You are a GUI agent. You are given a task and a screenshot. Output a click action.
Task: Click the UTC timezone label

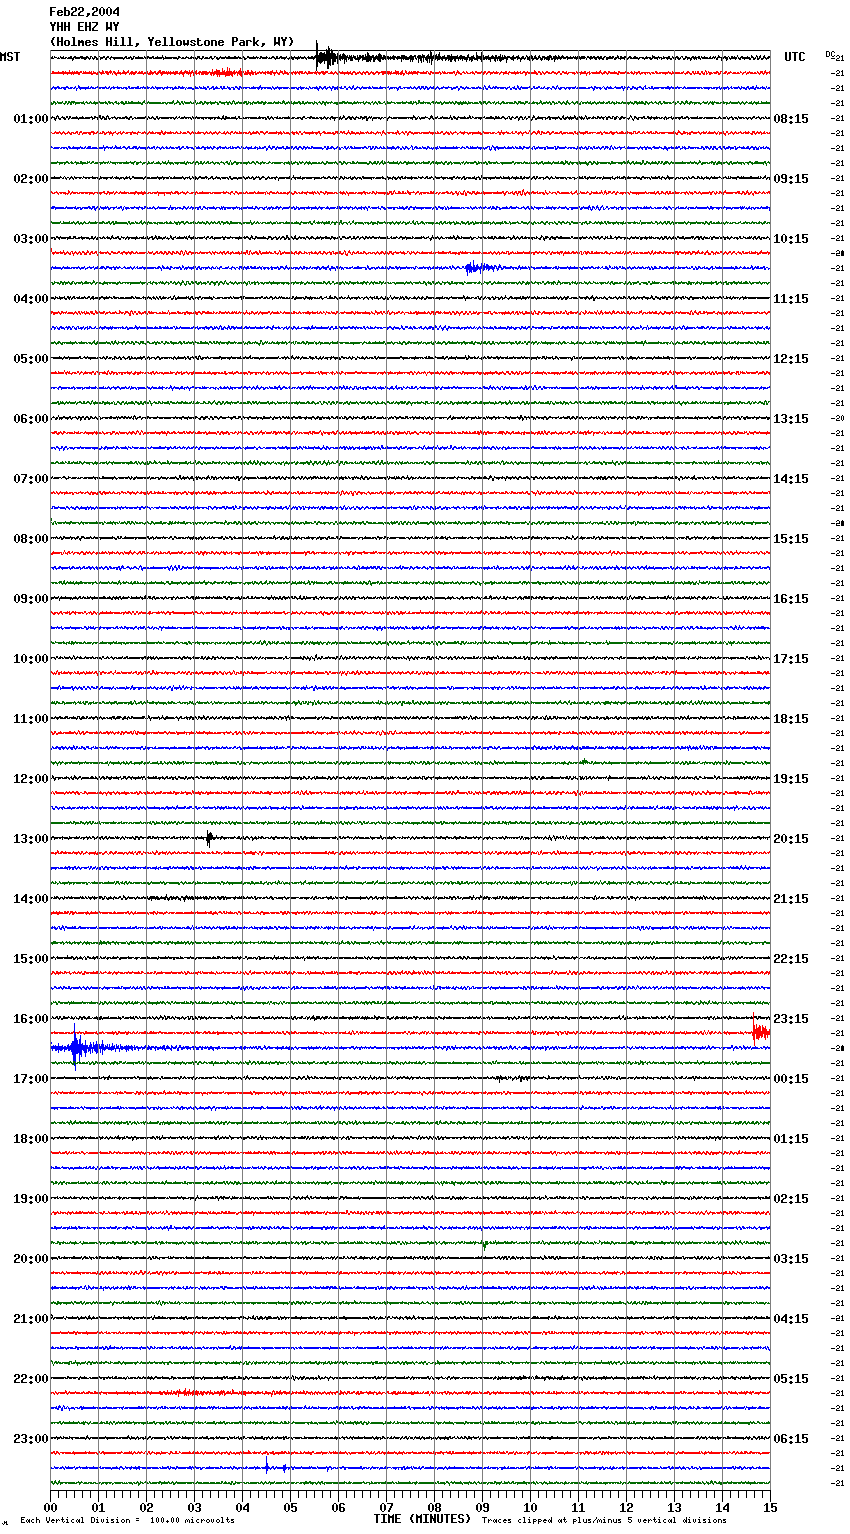[x=795, y=57]
